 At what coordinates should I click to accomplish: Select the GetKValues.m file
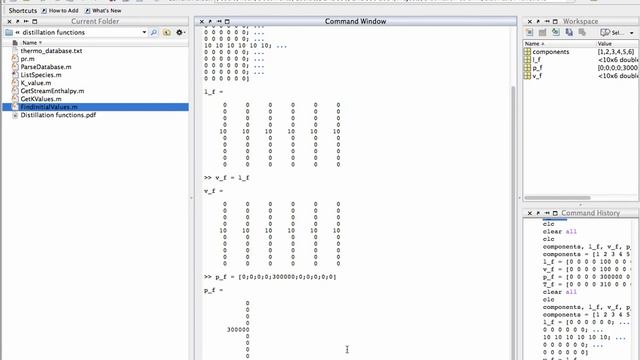(41, 99)
